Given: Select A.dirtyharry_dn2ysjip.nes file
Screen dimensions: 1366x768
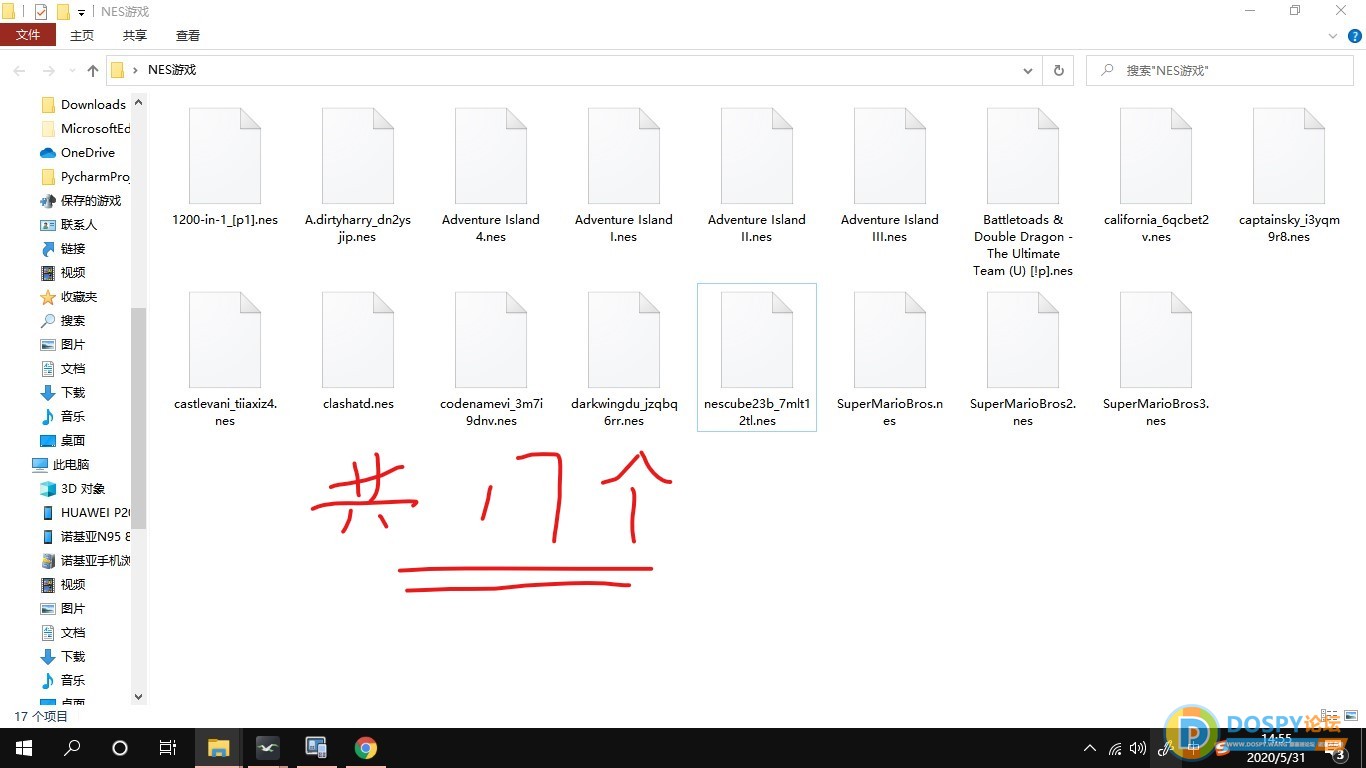Looking at the screenshot, I should point(358,177).
